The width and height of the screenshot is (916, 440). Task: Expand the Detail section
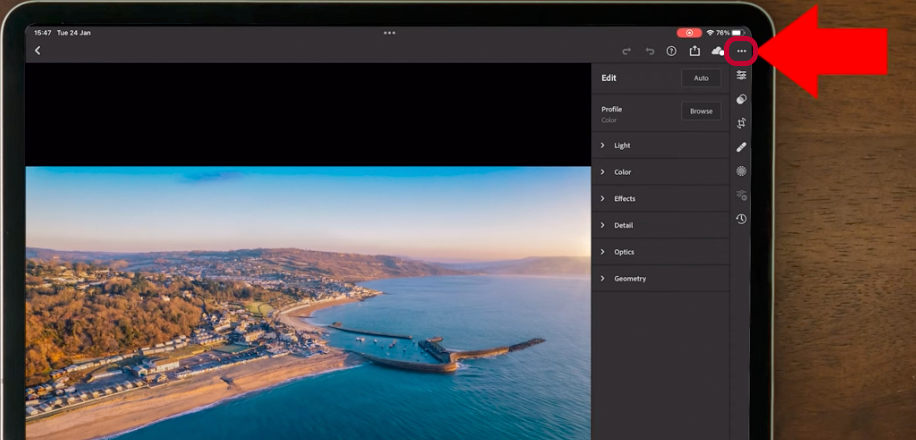click(661, 225)
